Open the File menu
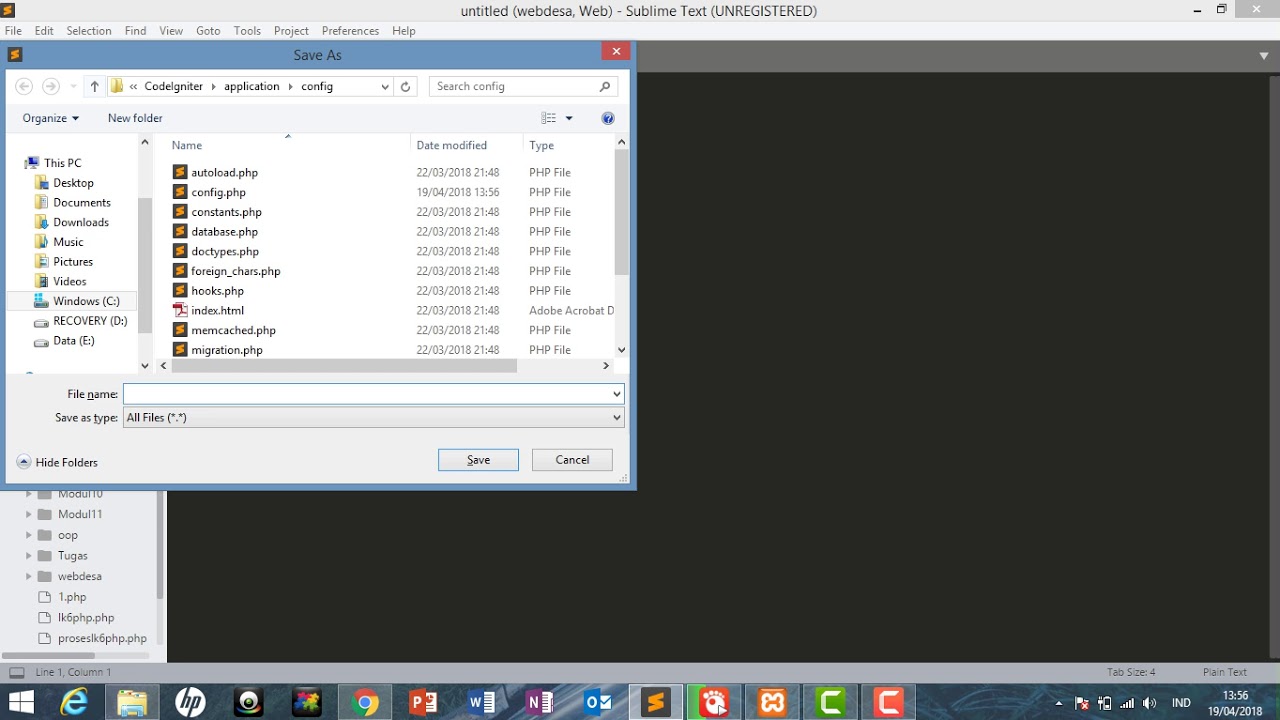The width and height of the screenshot is (1280, 720). (x=13, y=31)
